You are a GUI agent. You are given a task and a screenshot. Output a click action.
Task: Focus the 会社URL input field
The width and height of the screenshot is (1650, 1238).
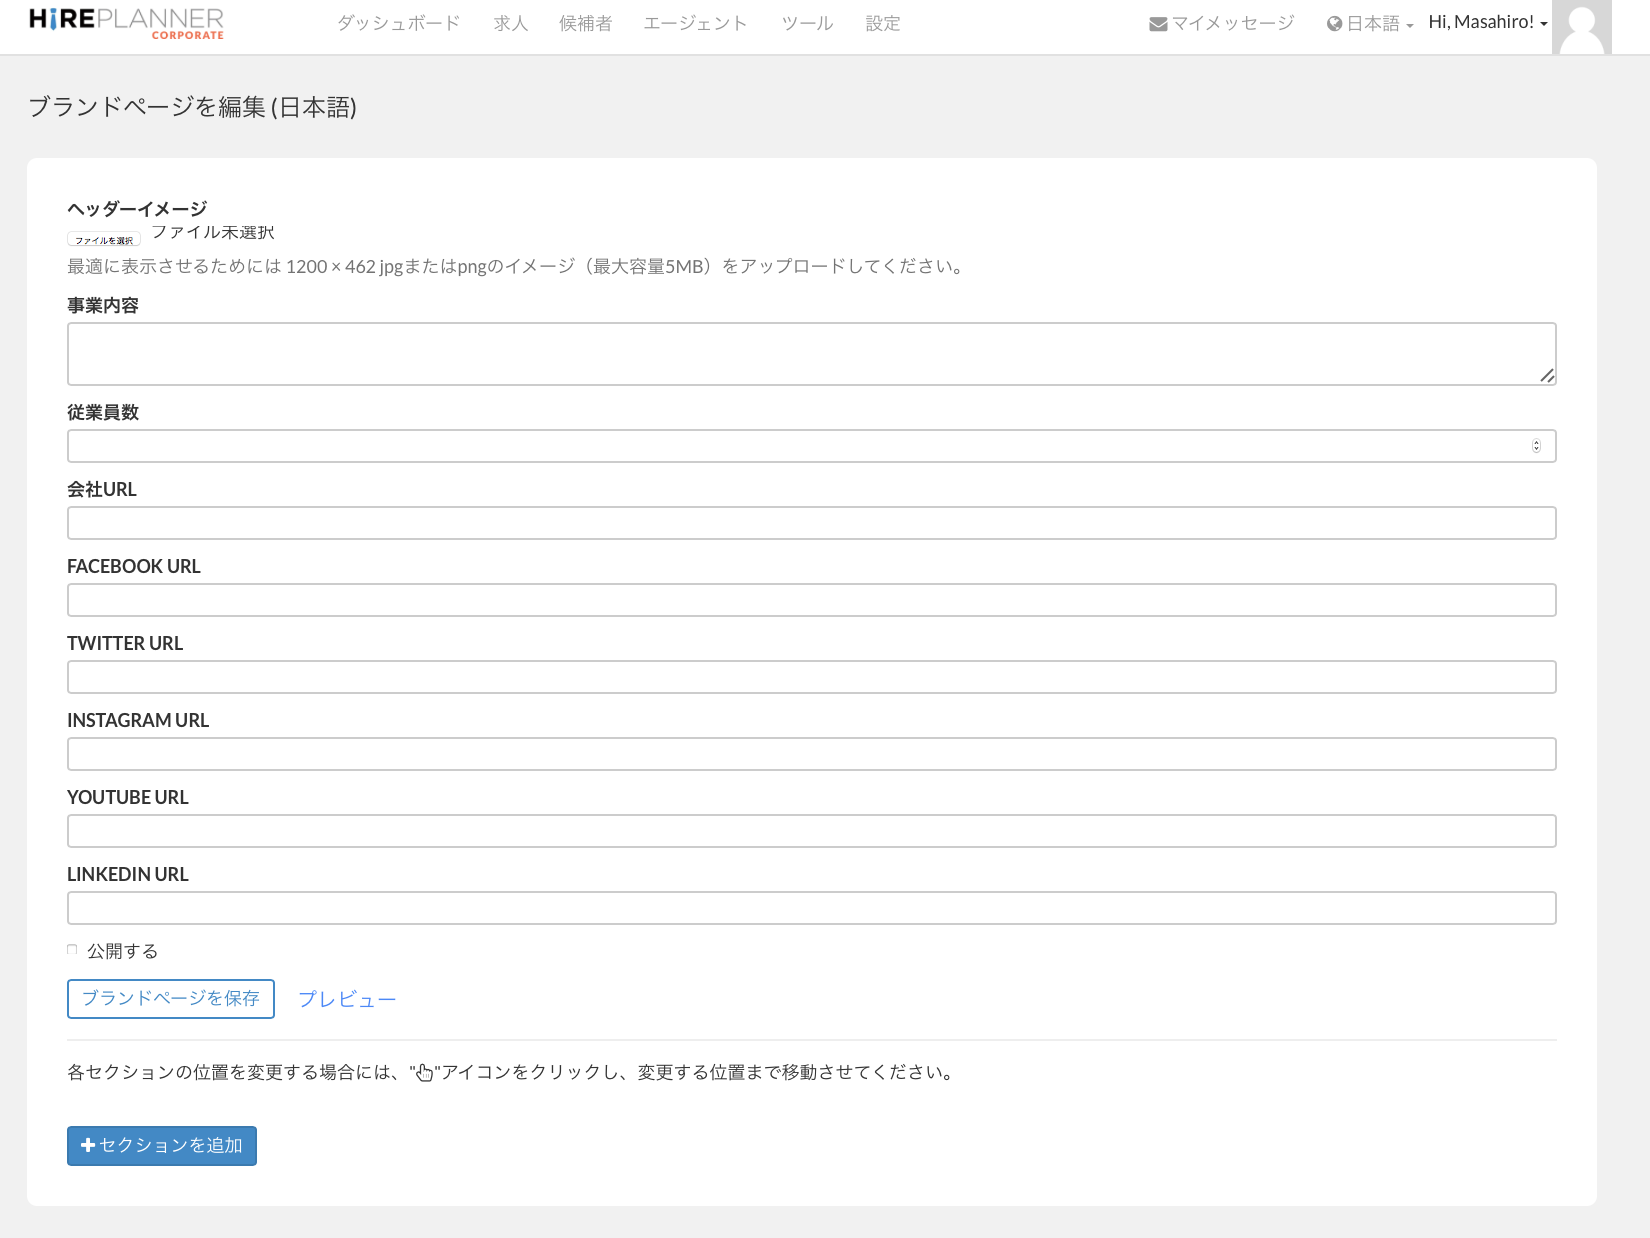(x=811, y=523)
